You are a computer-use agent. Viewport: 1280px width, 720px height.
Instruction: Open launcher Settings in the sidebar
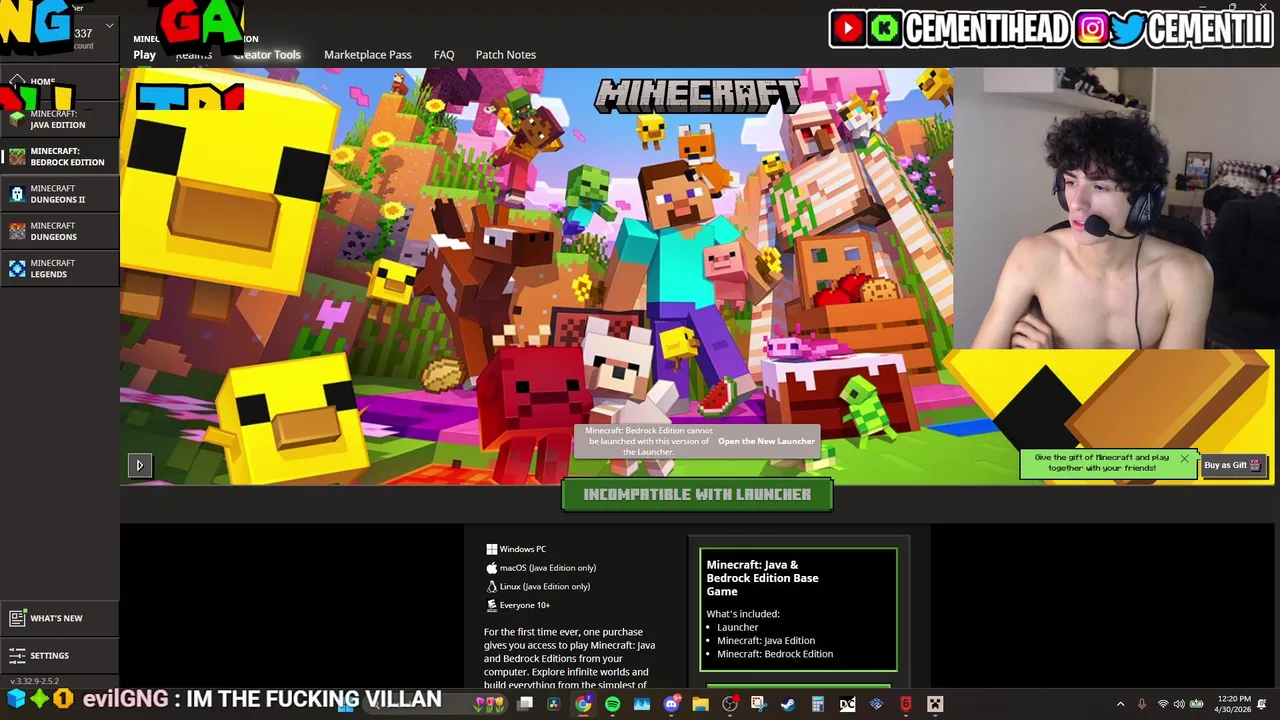tap(60, 655)
